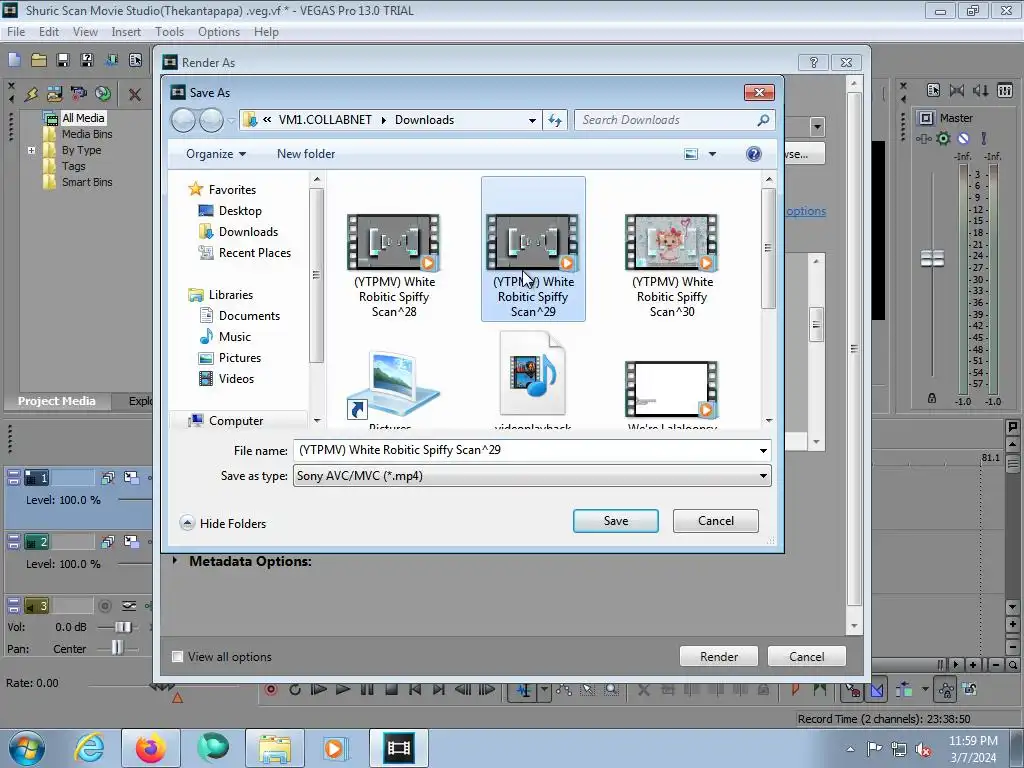Viewport: 1024px width, 768px height.
Task: Select the Zoom Edit tool magnifier icon
Action: (x=611, y=690)
